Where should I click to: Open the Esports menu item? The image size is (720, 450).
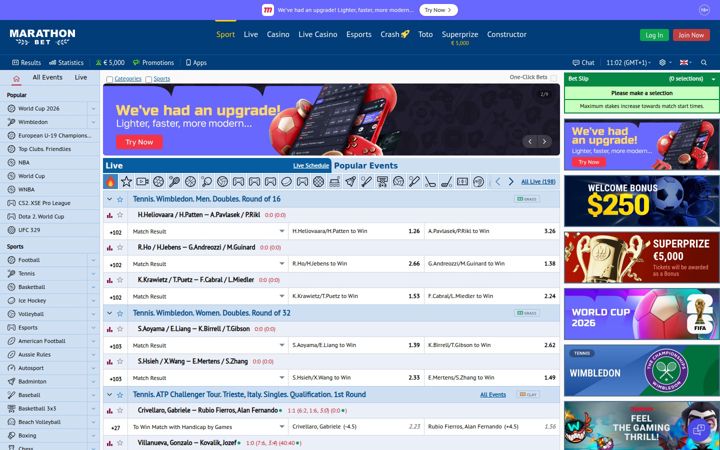pyautogui.click(x=359, y=34)
